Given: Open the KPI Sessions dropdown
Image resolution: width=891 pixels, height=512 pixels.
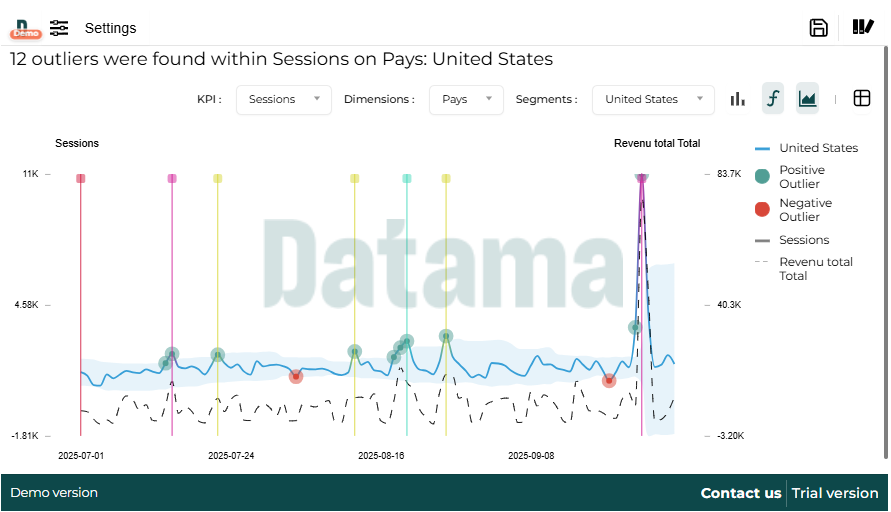Looking at the screenshot, I should pos(284,100).
